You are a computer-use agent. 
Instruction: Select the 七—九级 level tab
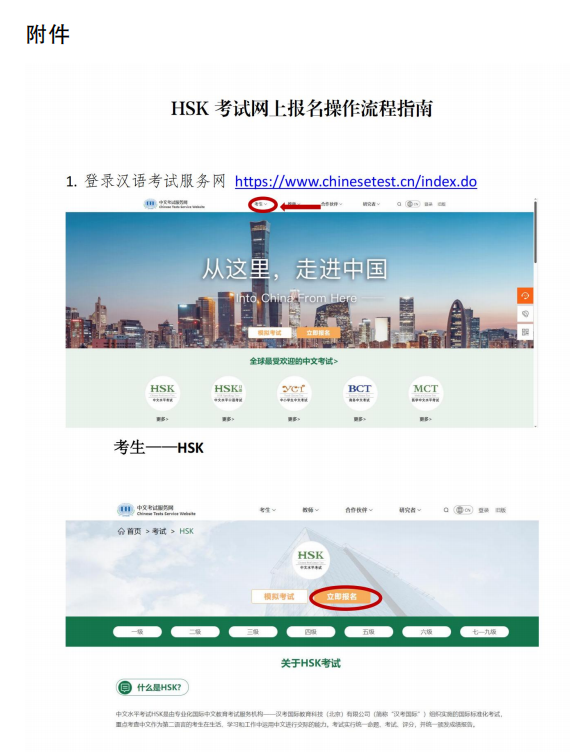pyautogui.click(x=484, y=632)
